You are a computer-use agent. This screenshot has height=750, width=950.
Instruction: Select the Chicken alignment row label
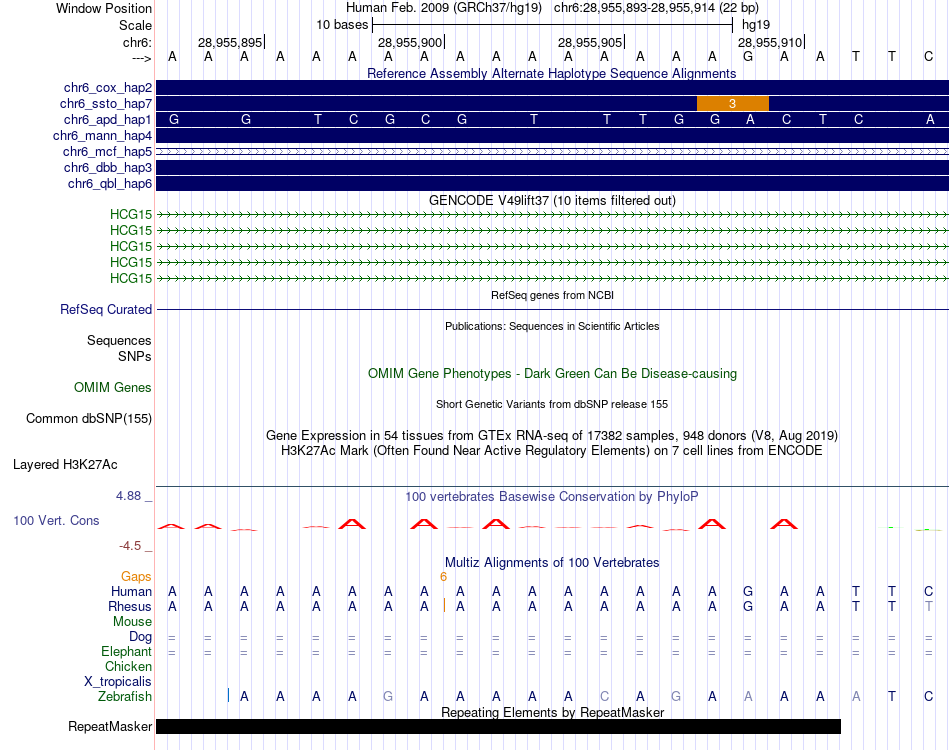pyautogui.click(x=128, y=666)
